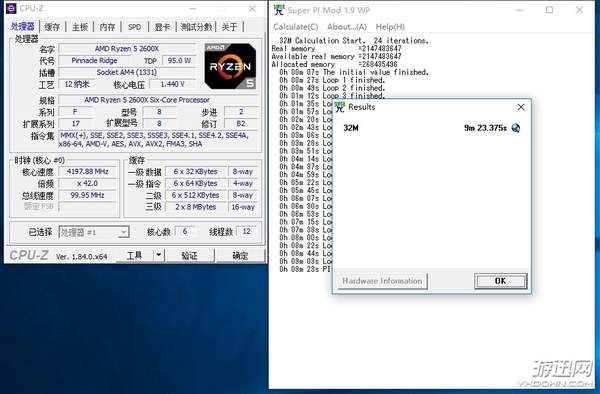Click the initial value finished log line
600x394 pixels.
click(x=354, y=72)
